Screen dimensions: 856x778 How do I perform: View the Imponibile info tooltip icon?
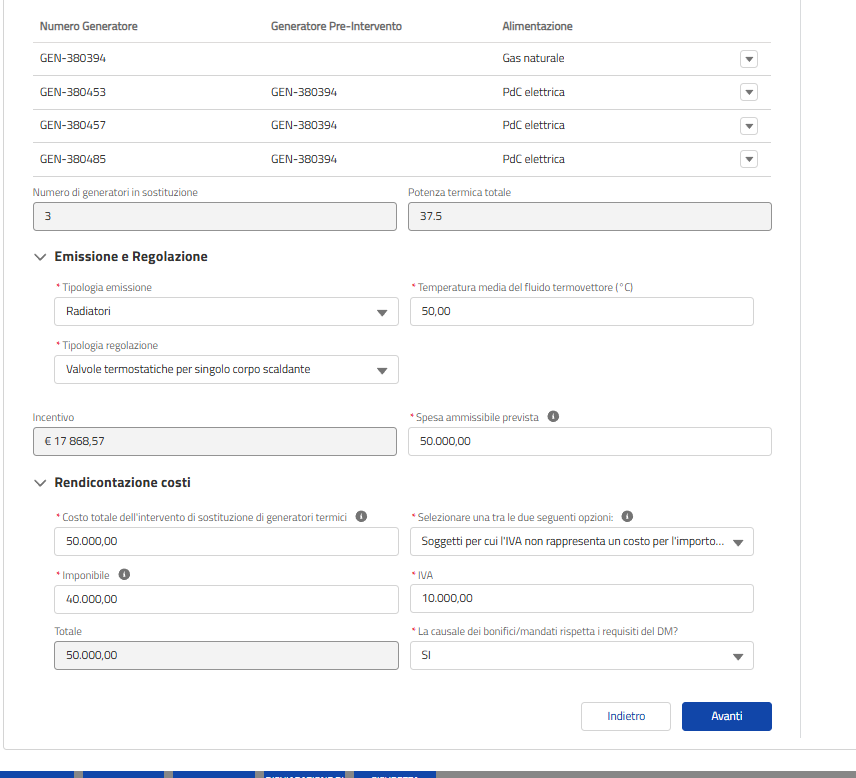[124, 574]
